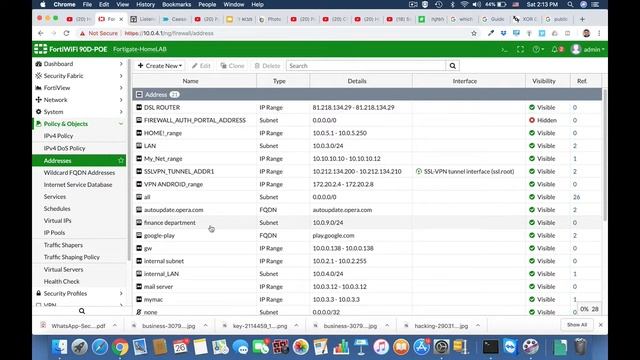Image resolution: width=640 pixels, height=360 pixels.
Task: Open Internet Service Database
Action: [x=79, y=184]
